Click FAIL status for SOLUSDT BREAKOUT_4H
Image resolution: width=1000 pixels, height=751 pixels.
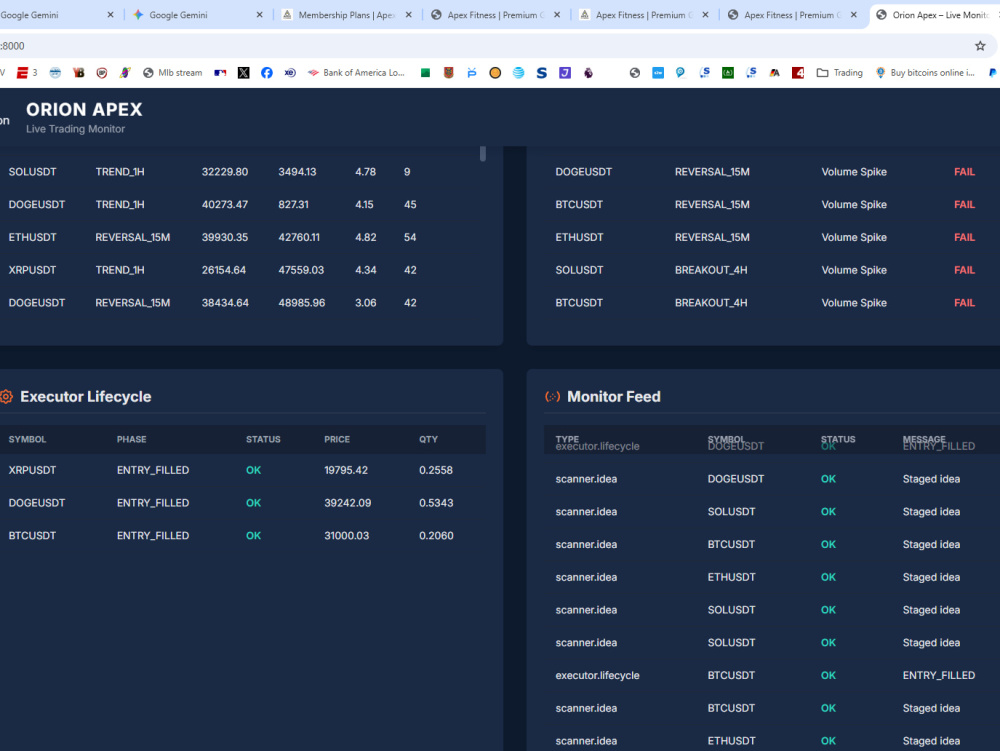click(x=964, y=270)
